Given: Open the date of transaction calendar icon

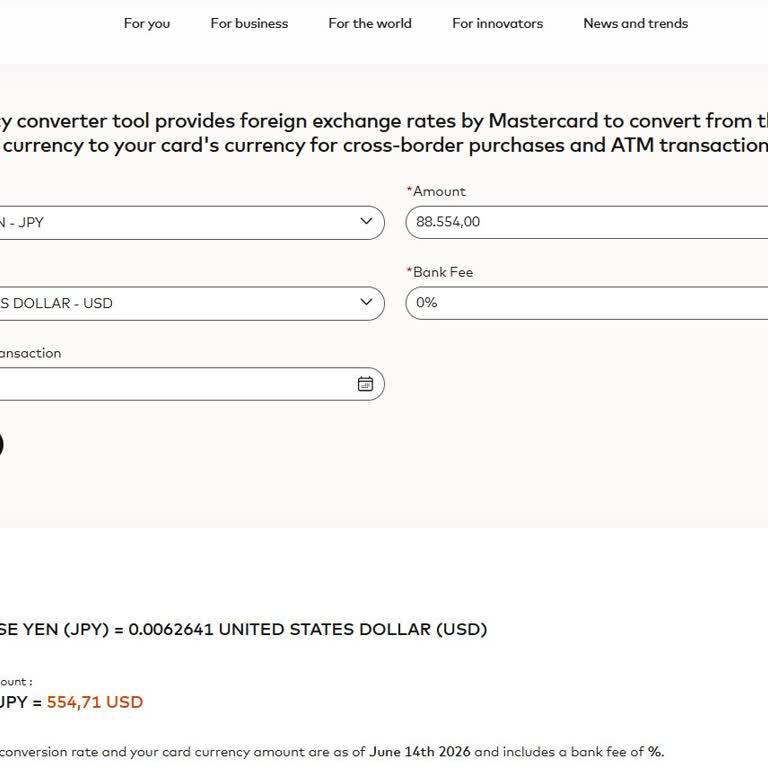Looking at the screenshot, I should click(365, 384).
